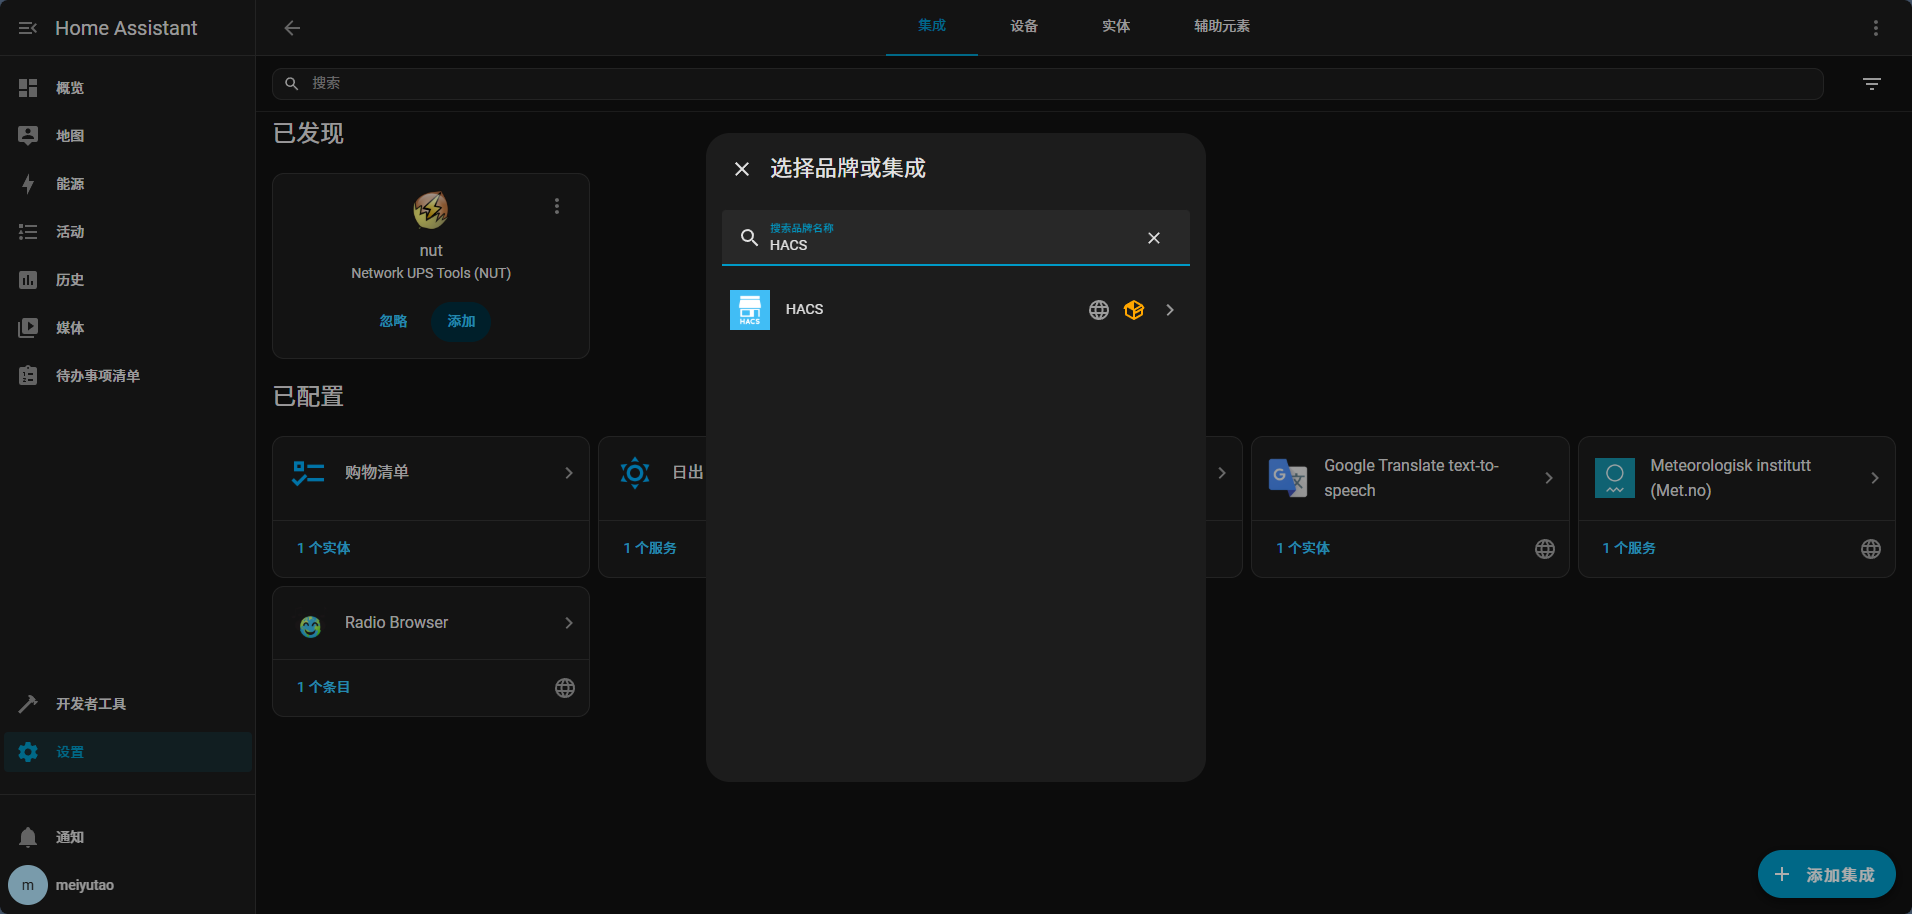Viewport: 1912px width, 914px height.
Task: Collapse the Home Assistant sidebar menu
Action: [28, 28]
